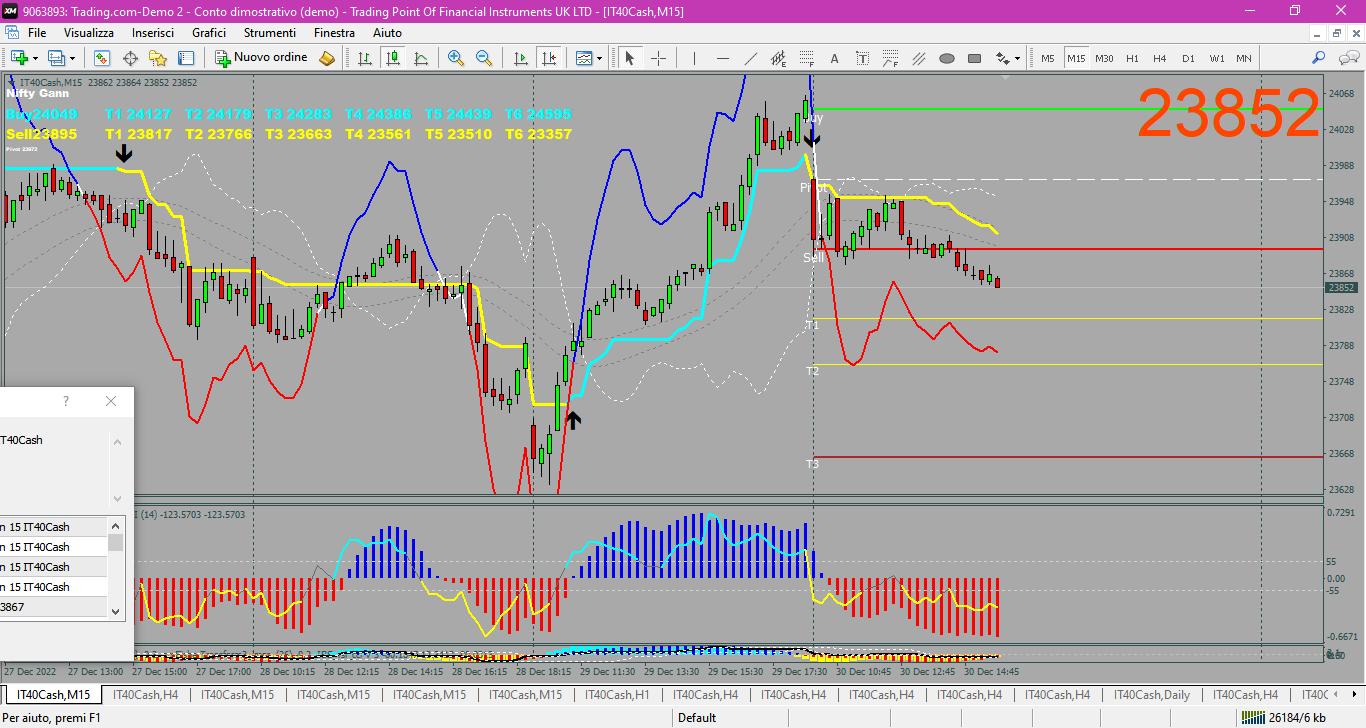Click the dialog list scrollbar down arrow

[x=116, y=611]
